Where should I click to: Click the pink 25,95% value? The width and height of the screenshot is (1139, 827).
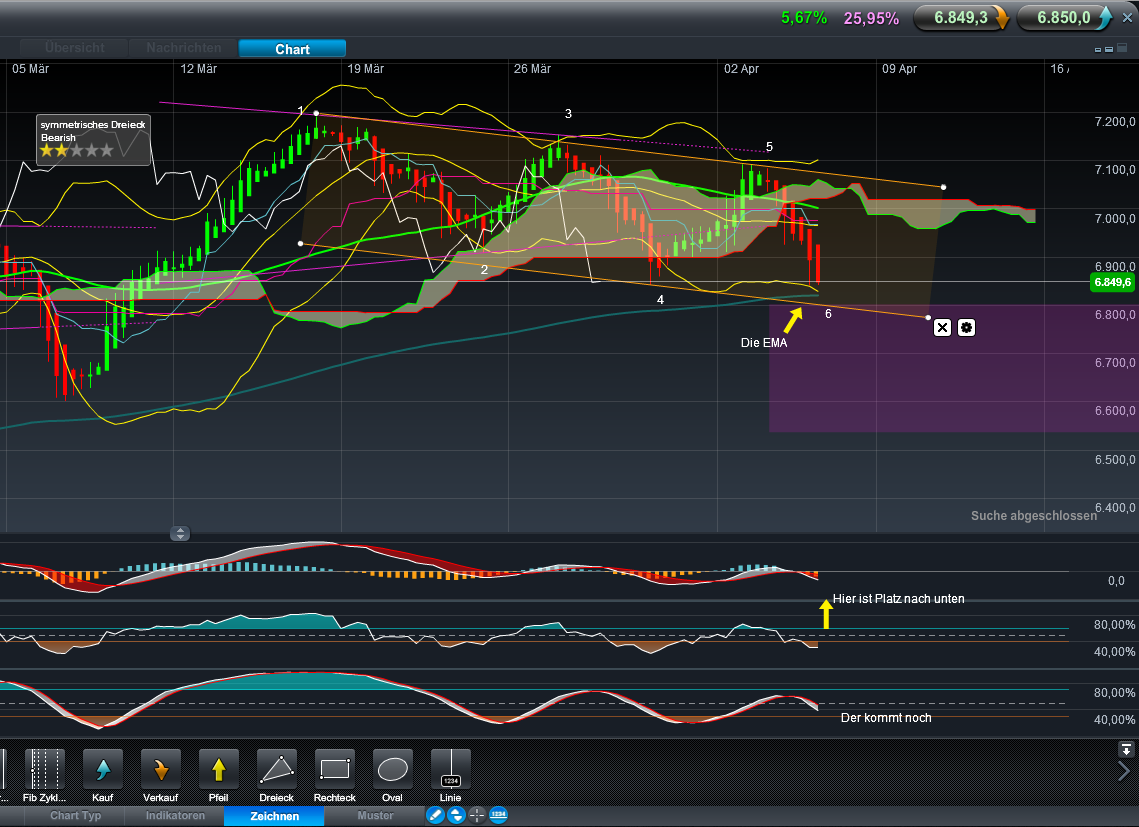click(871, 19)
